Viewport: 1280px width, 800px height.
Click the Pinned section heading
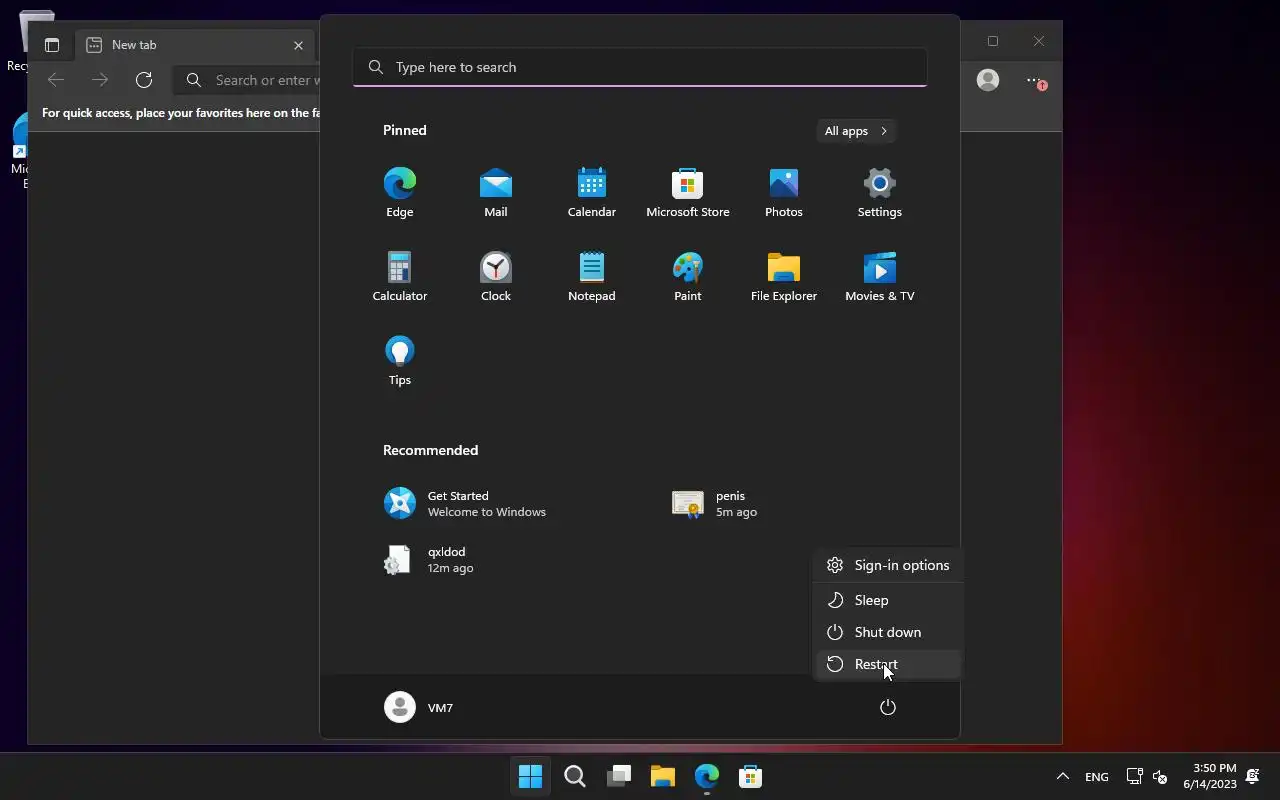pos(405,130)
